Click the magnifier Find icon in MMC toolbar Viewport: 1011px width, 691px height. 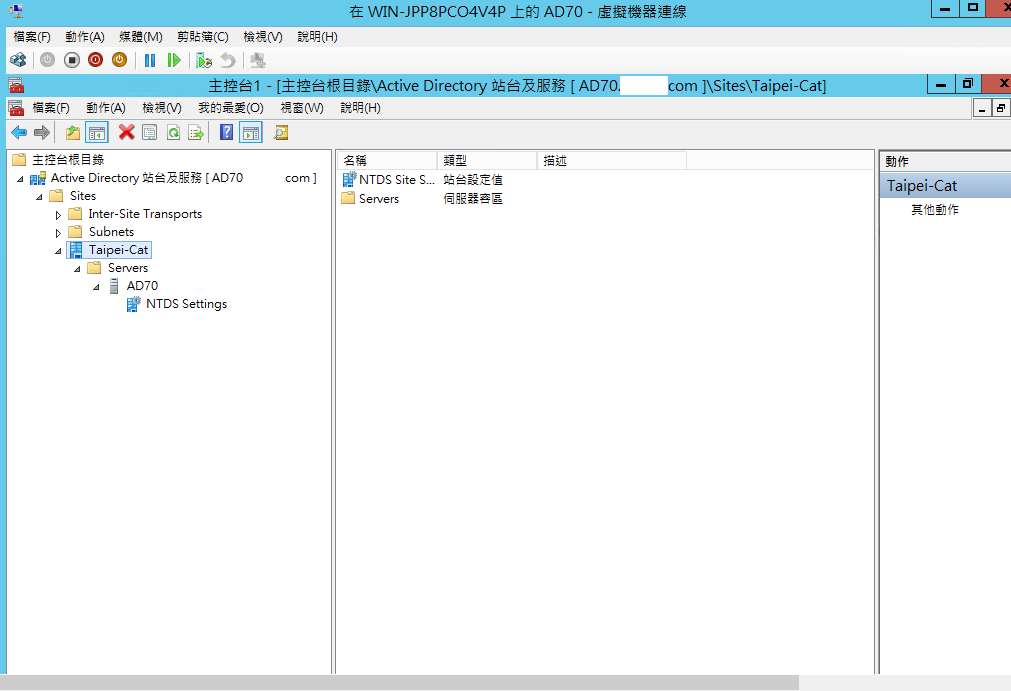point(280,133)
